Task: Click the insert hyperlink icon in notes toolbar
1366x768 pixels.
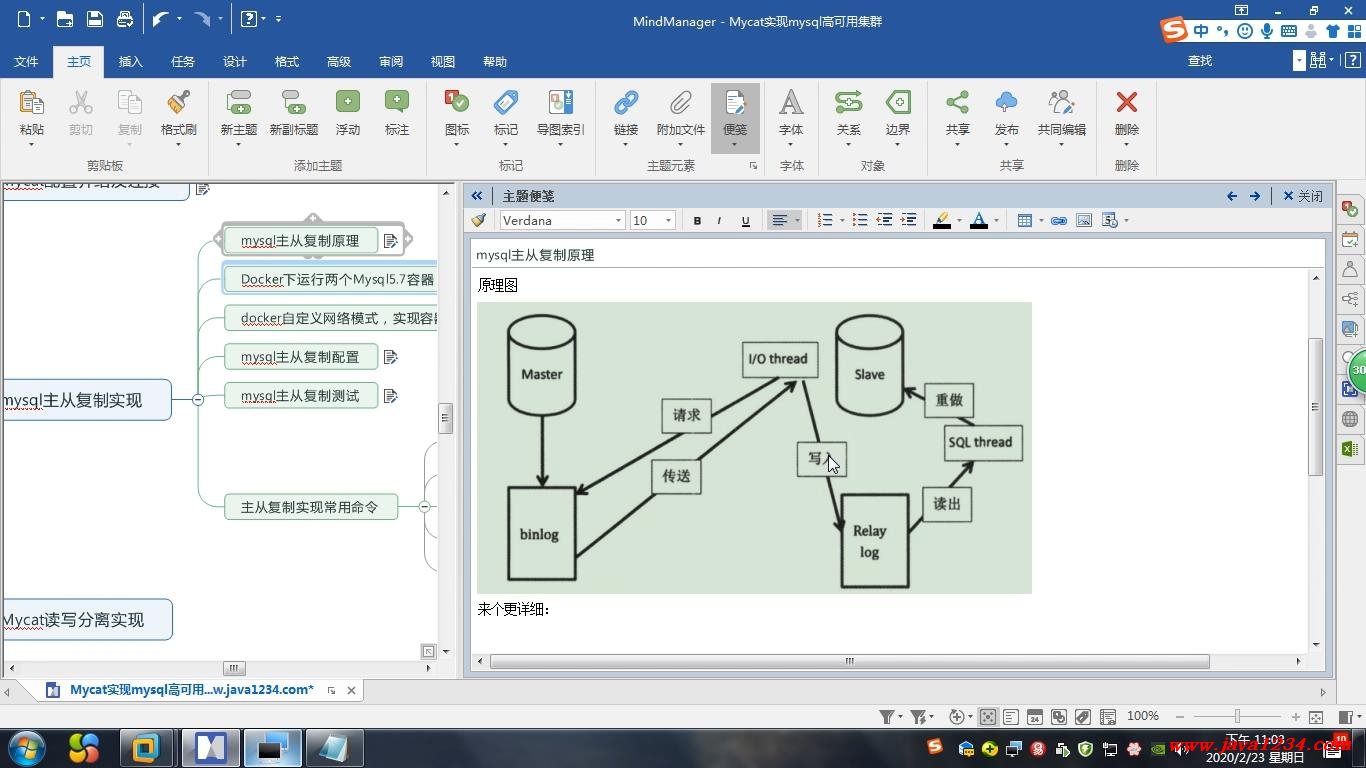Action: click(1058, 221)
